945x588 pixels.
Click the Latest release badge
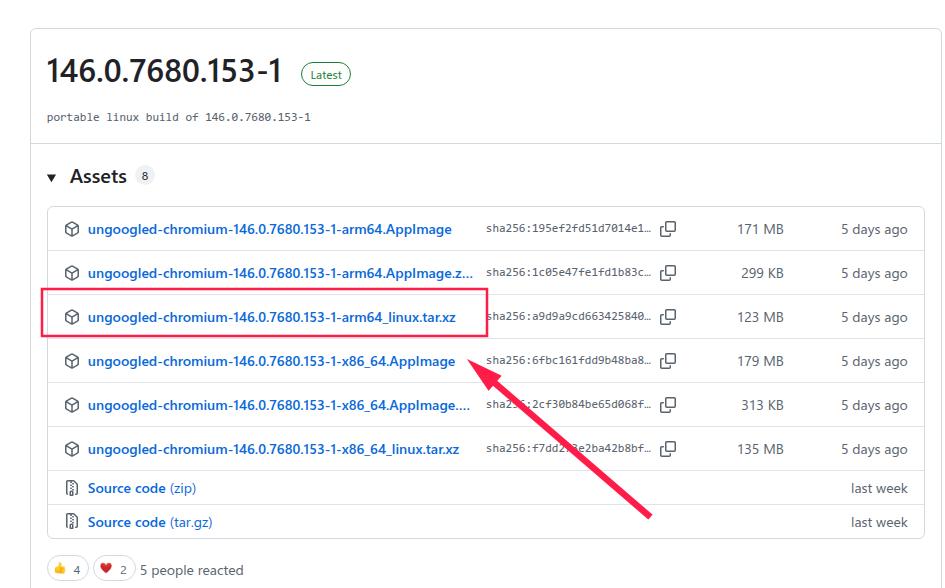click(x=326, y=75)
